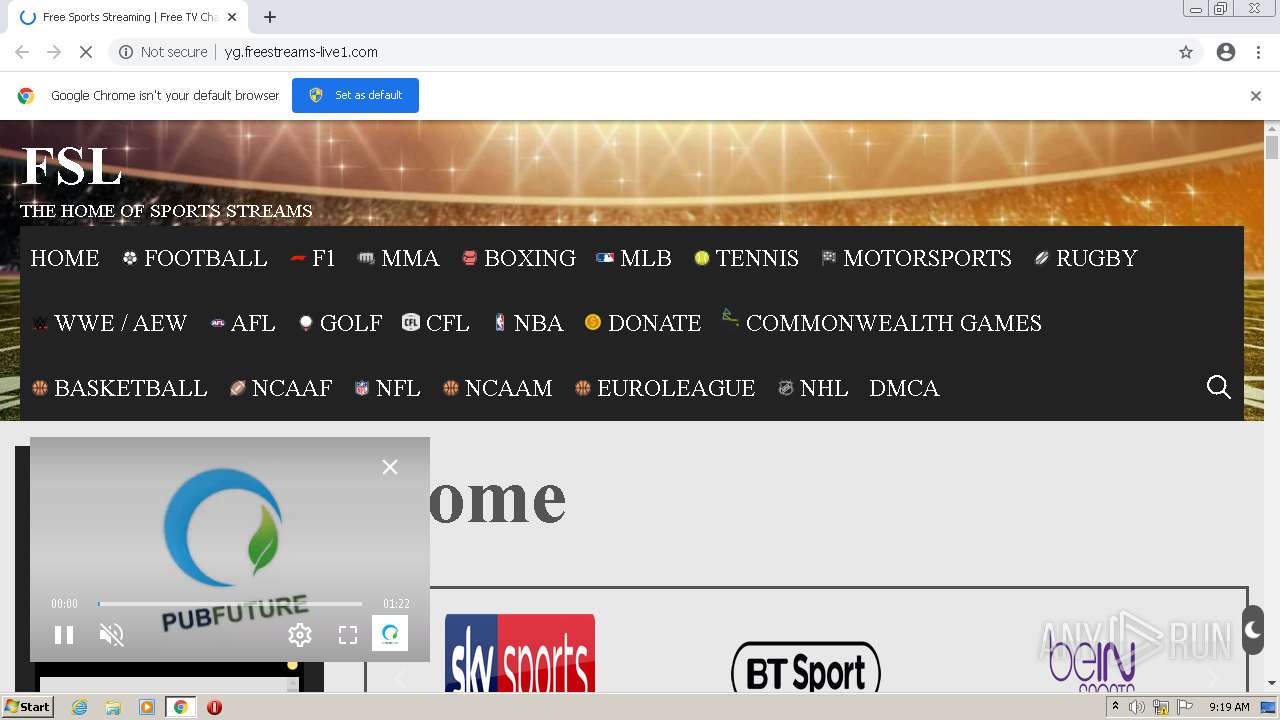Click the FSL site logo title

click(x=72, y=166)
